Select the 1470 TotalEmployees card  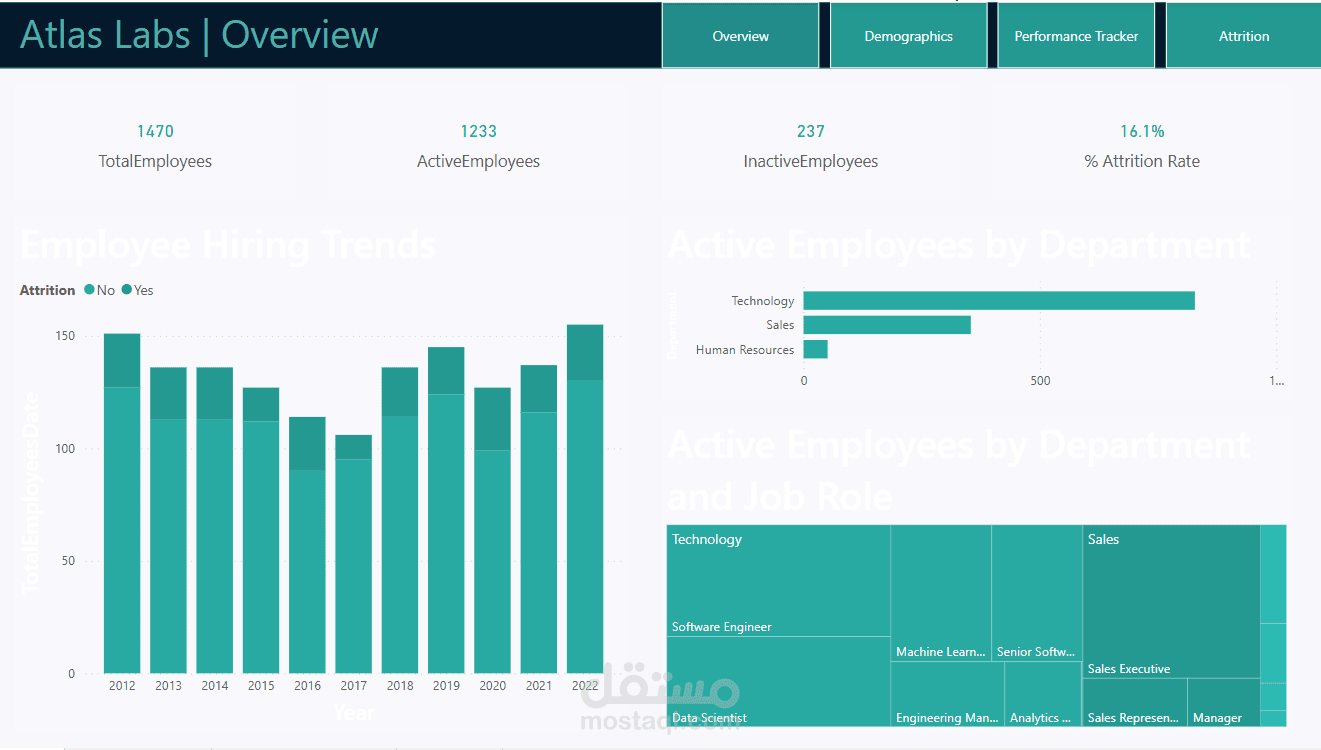coord(155,145)
